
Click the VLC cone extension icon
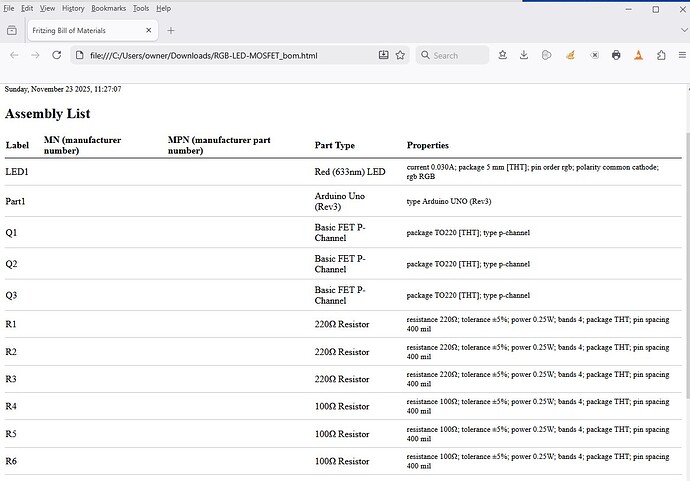pos(638,55)
